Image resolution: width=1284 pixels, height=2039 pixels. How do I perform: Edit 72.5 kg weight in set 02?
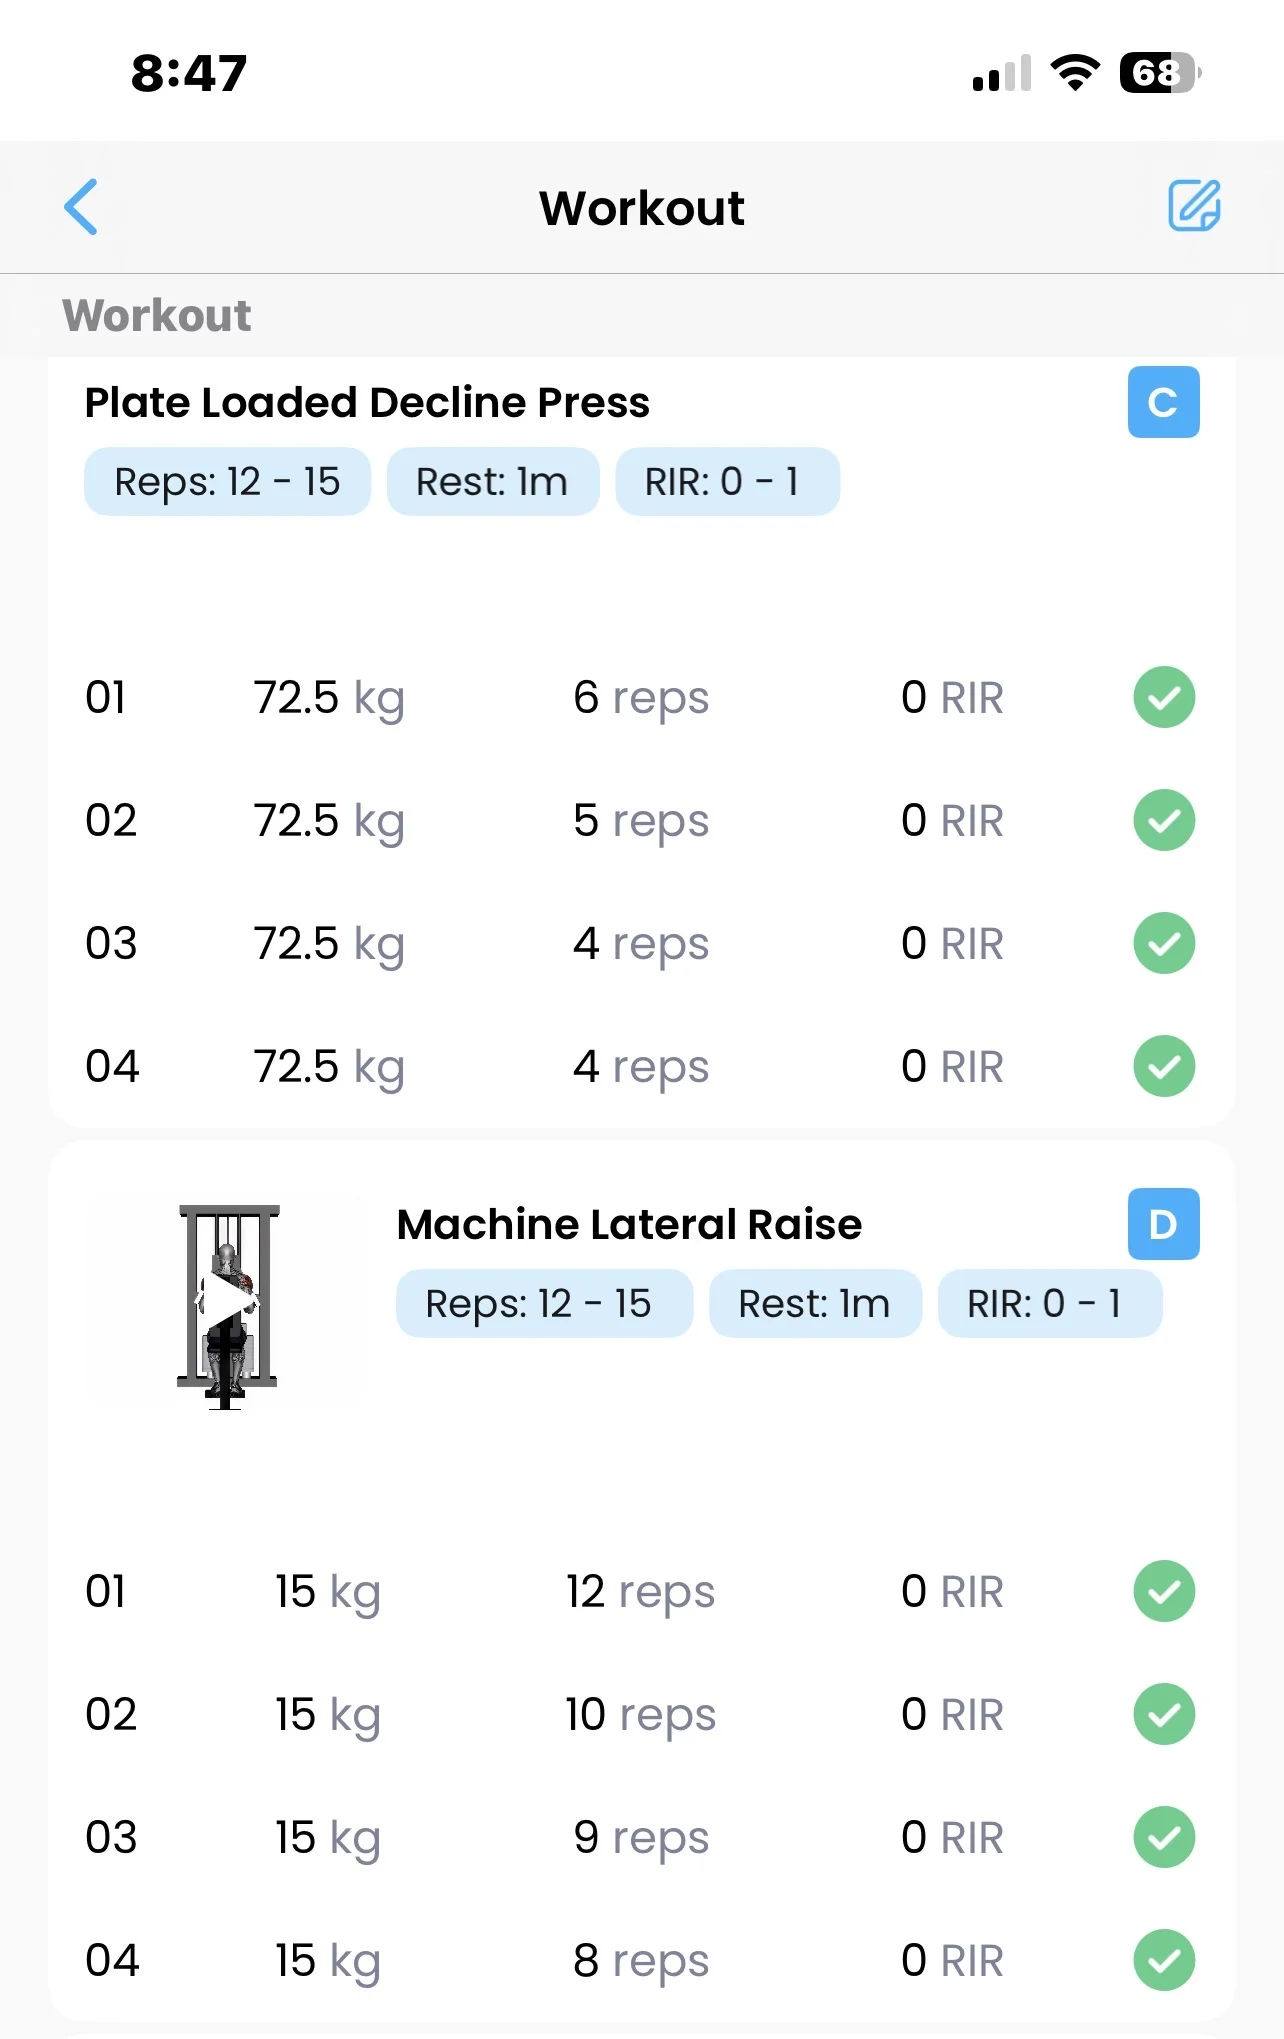pos(328,821)
